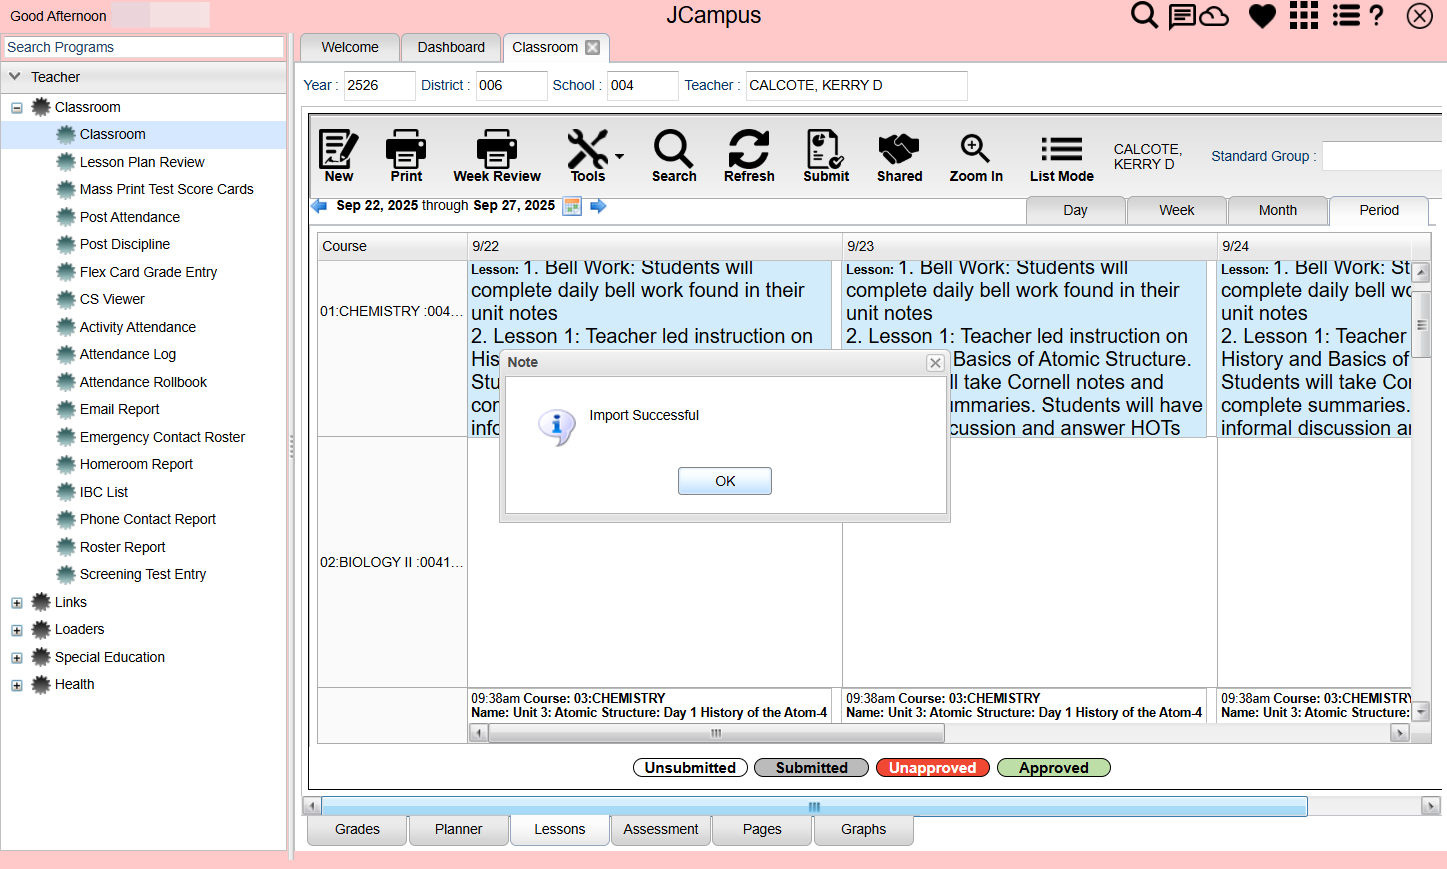
Task: Open help question mark
Action: (x=1377, y=15)
